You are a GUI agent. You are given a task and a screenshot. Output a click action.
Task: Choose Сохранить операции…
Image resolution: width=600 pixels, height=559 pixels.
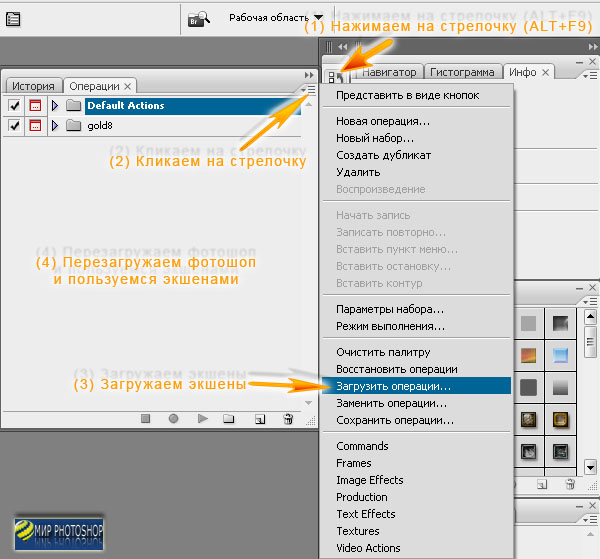click(416, 420)
